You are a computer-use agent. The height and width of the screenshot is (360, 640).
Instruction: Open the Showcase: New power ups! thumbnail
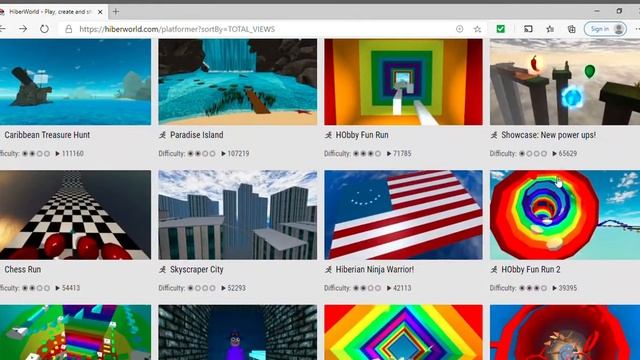[565, 82]
